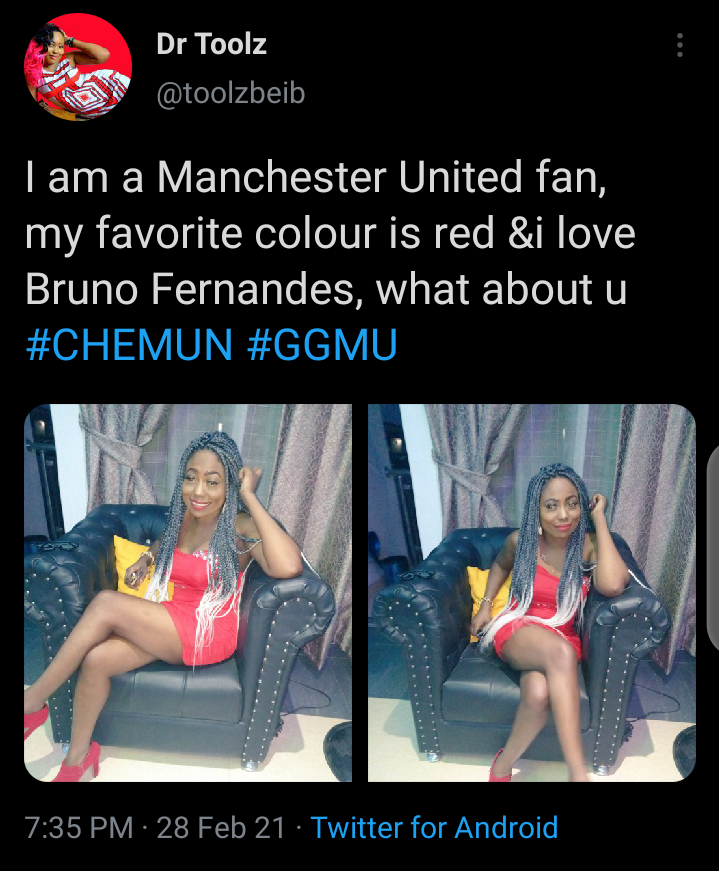The height and width of the screenshot is (871, 719).
Task: Open the #CHEMUN hashtag
Action: 129,345
